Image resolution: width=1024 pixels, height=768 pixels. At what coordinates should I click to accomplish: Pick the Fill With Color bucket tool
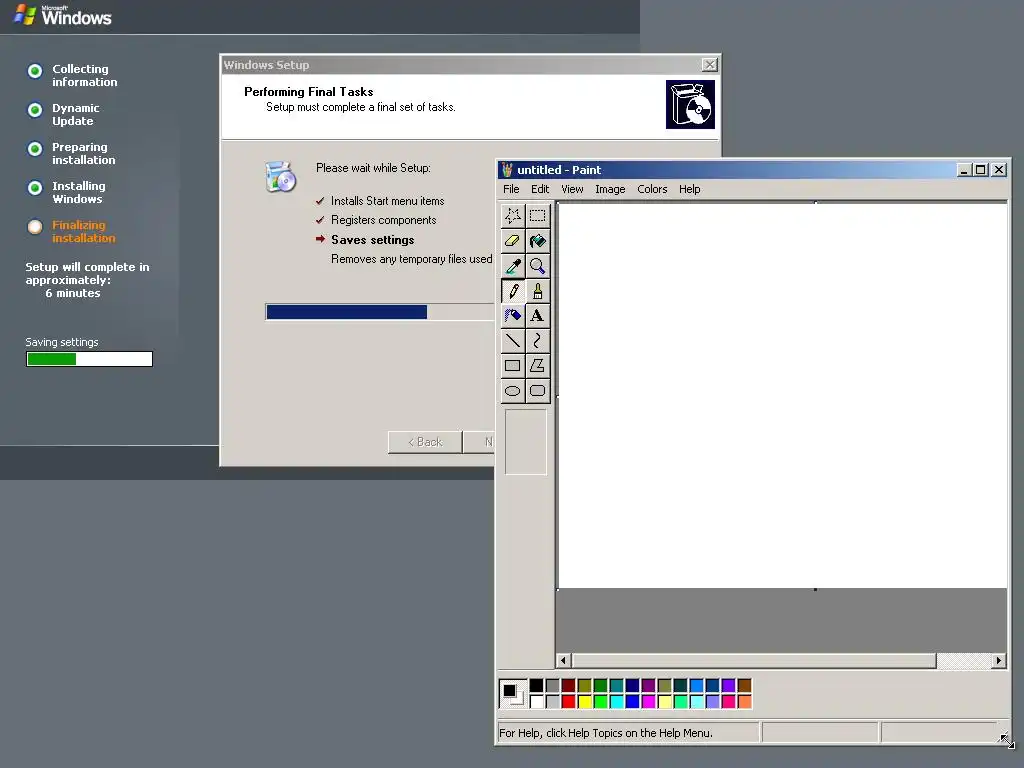point(537,241)
